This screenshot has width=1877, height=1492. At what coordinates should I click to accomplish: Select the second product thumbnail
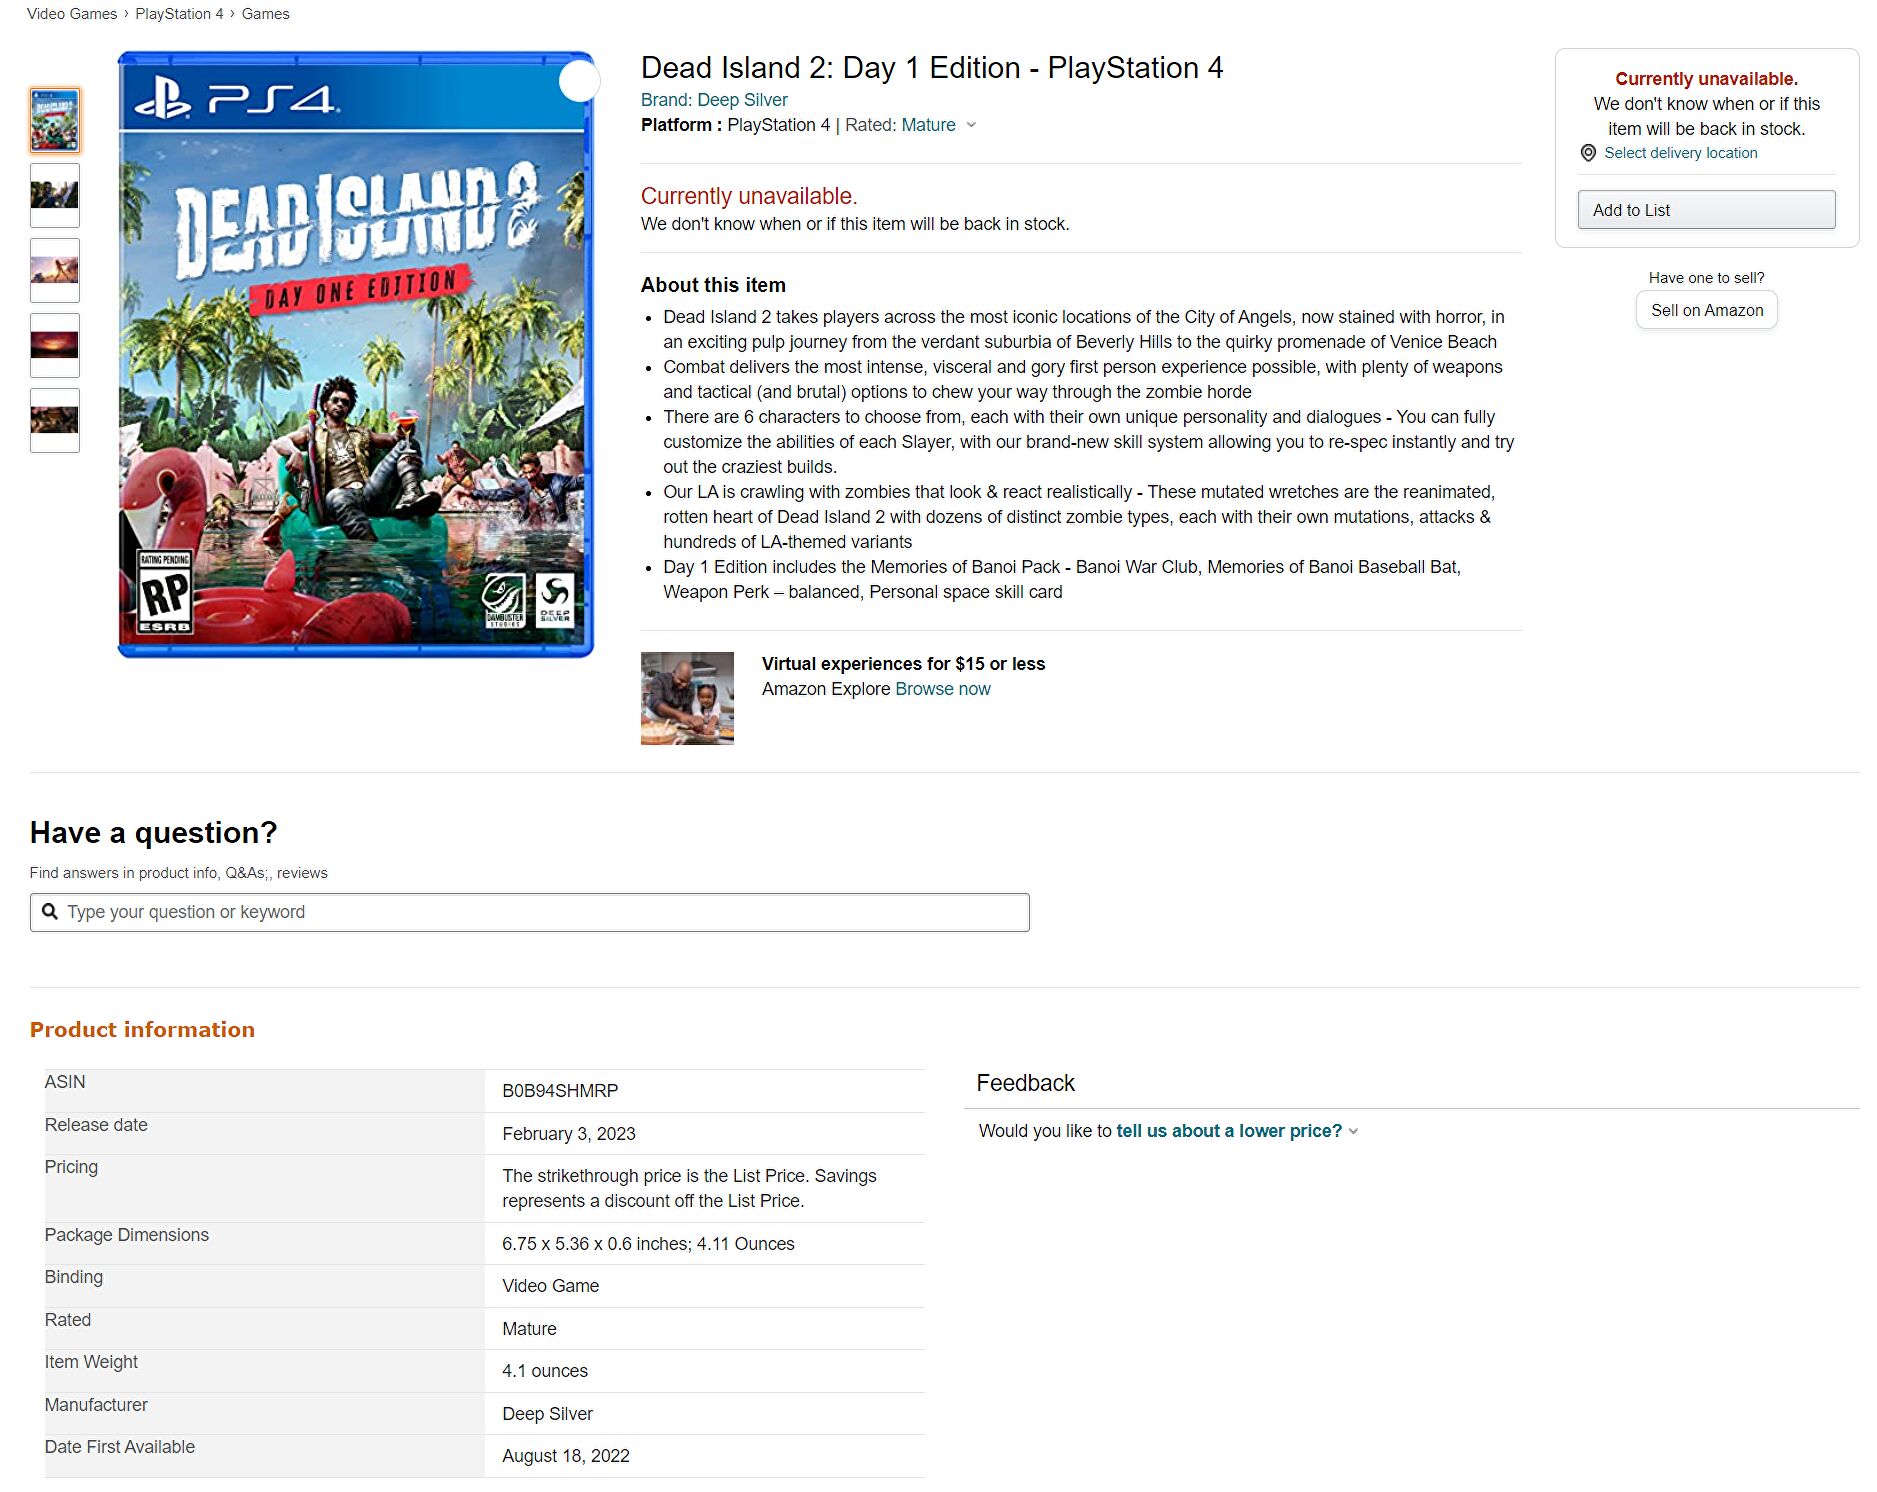pos(55,195)
